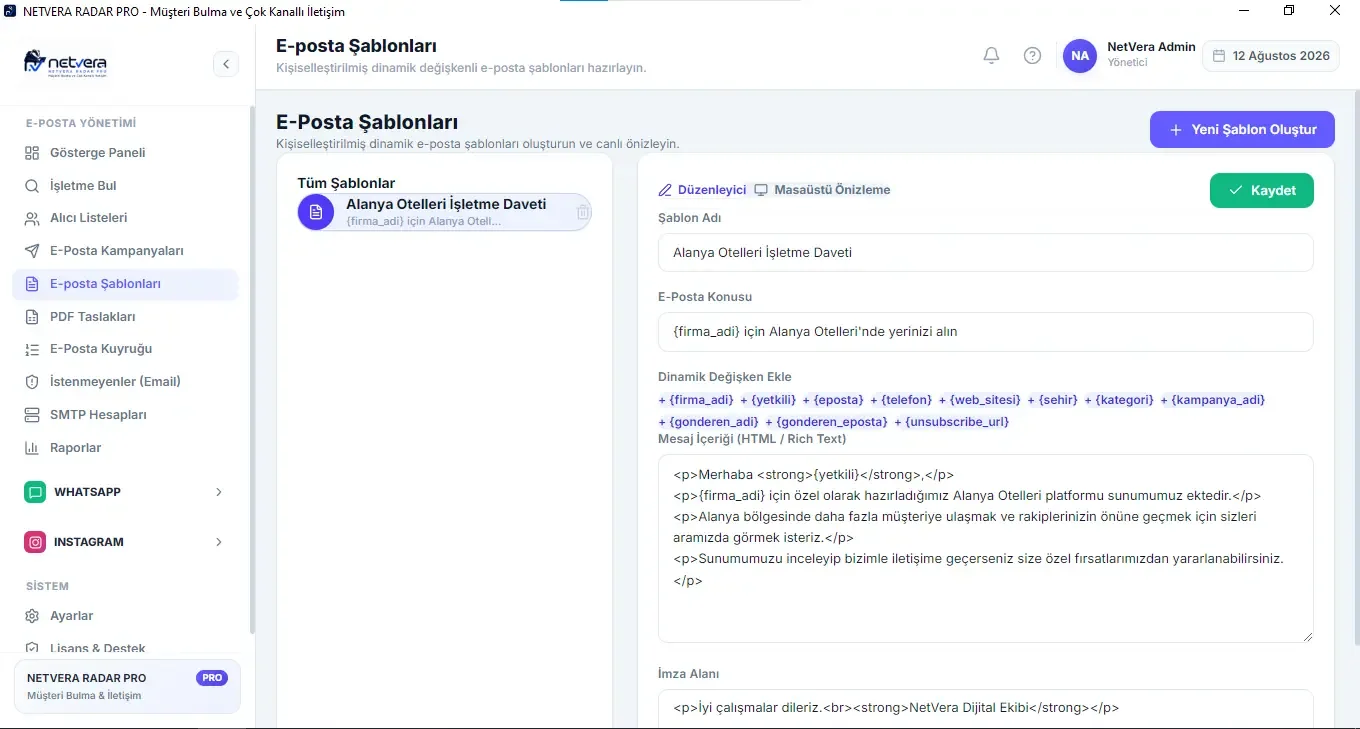The height and width of the screenshot is (729, 1360).
Task: Select the Alanya Otelleri İşletme Daveti template
Action: tap(445, 212)
